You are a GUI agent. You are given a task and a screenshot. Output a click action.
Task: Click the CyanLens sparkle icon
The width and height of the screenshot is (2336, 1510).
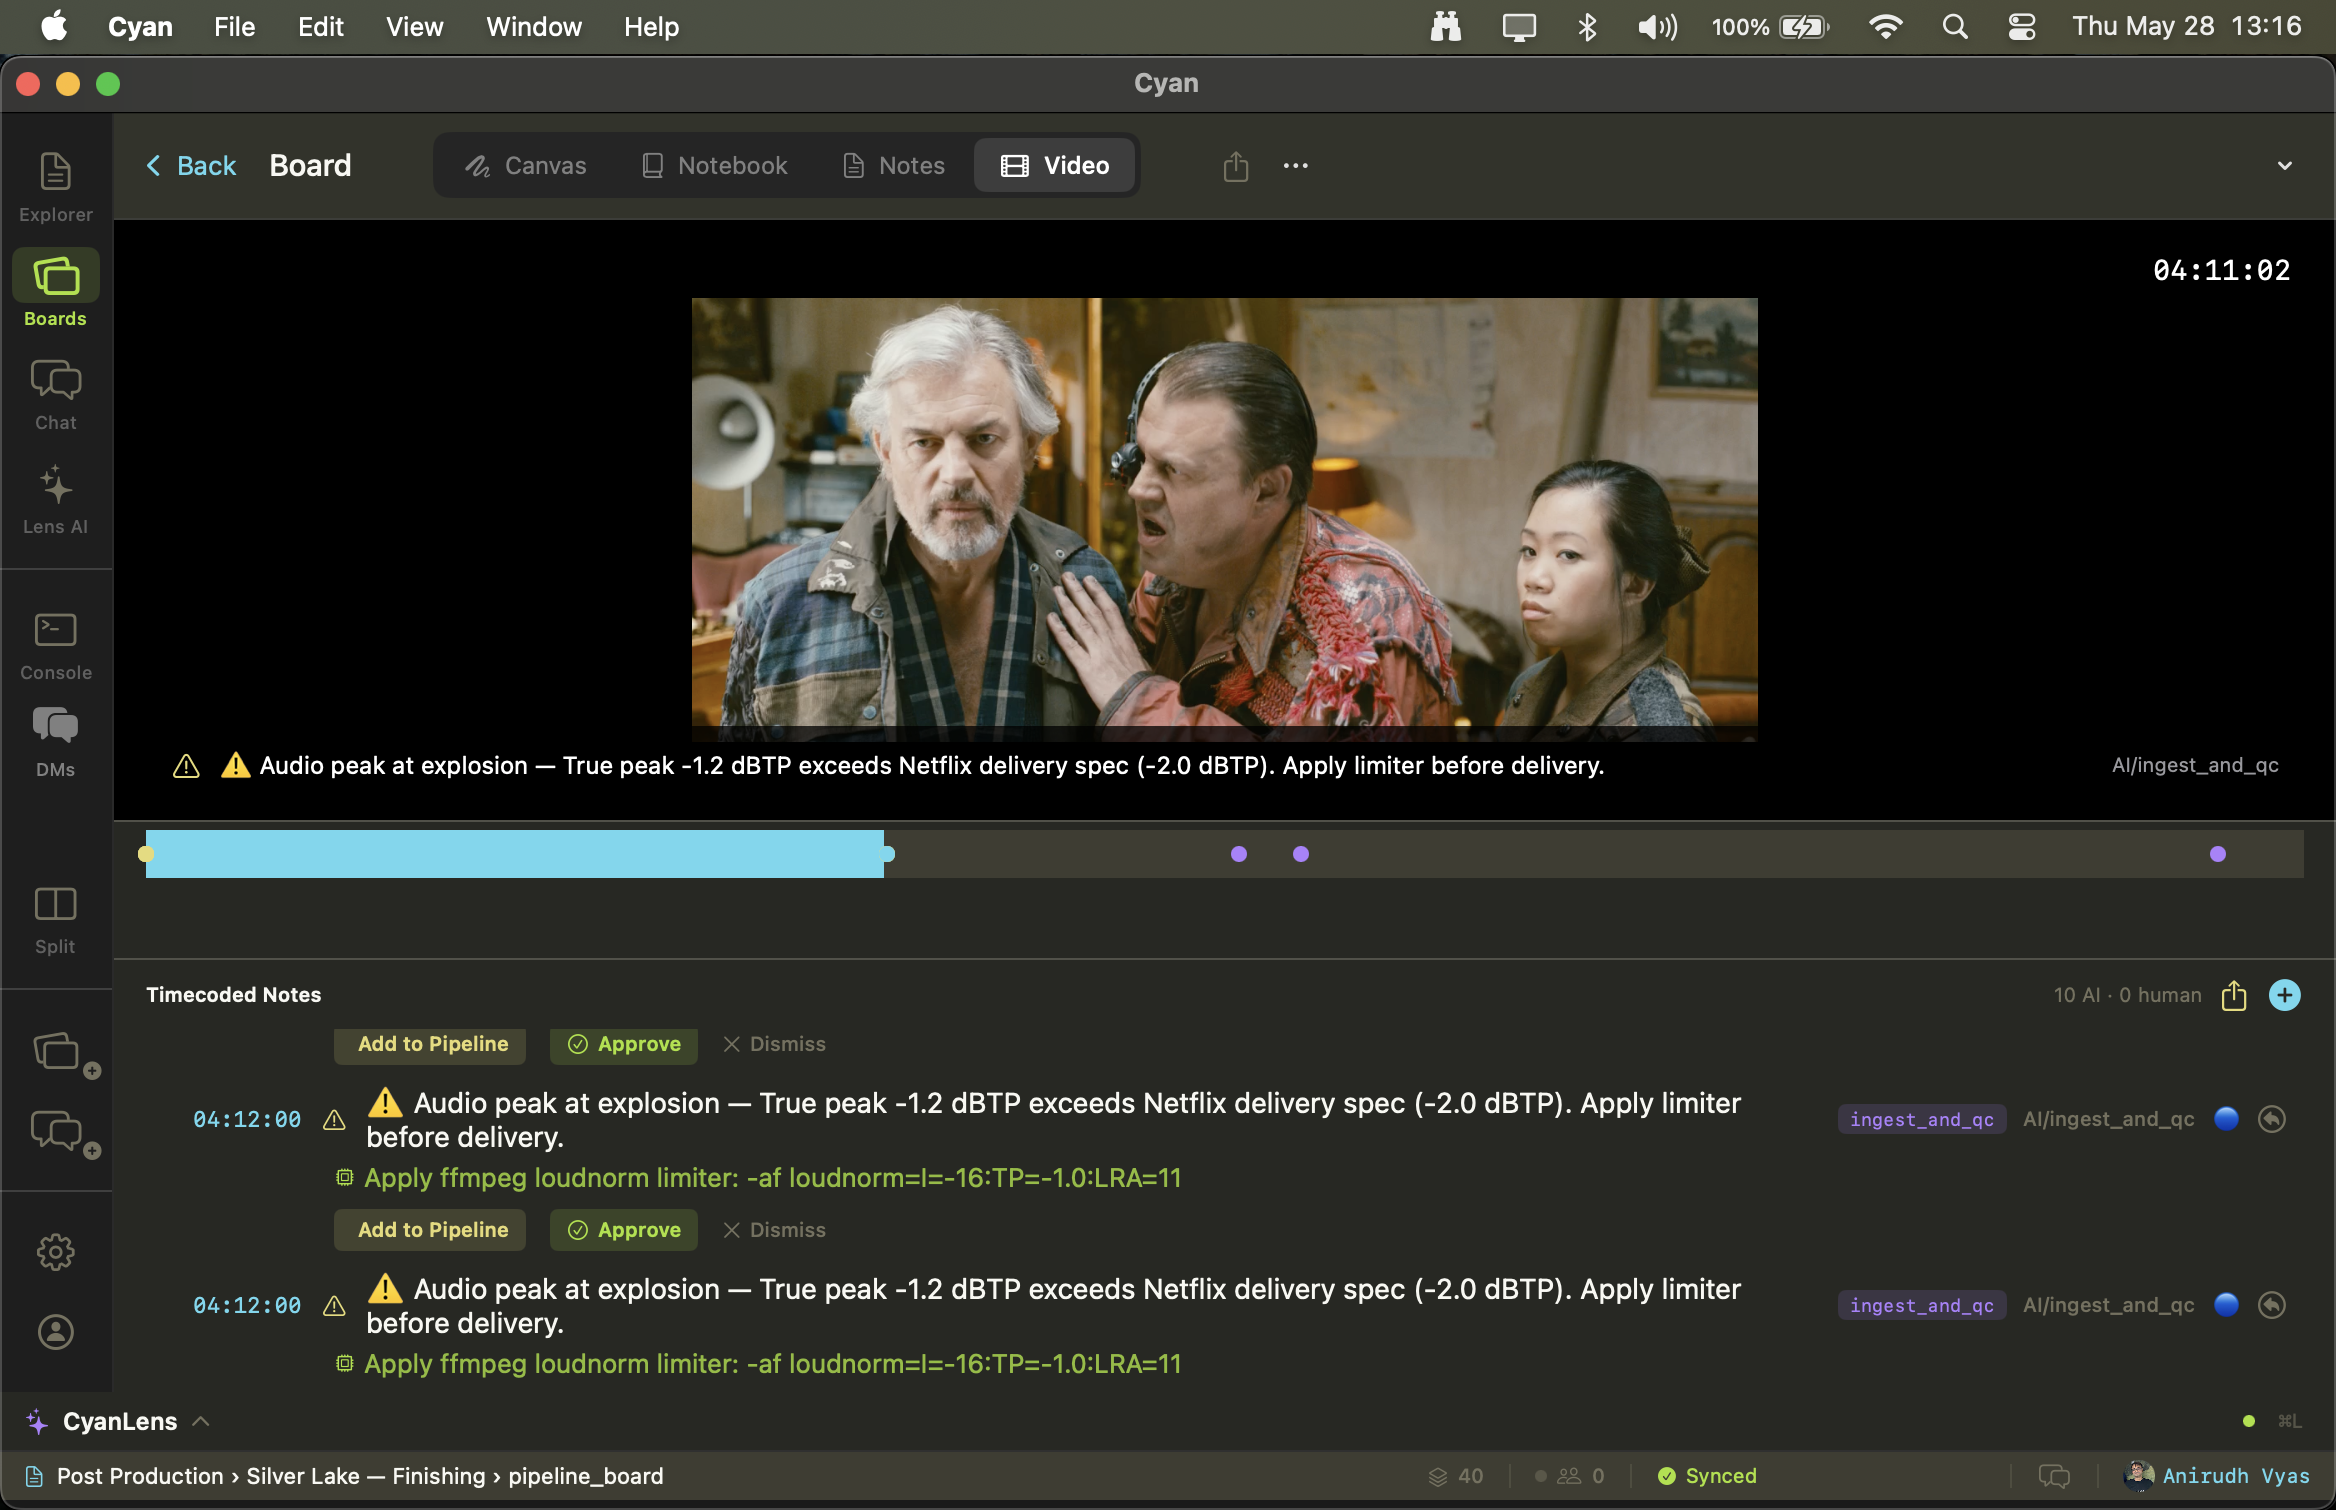tap(37, 1421)
